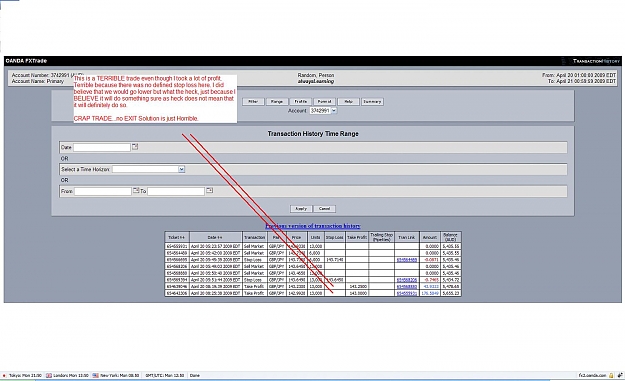Select take profit value 143.0000
Image resolution: width=625 pixels, height=381 pixels.
[x=357, y=293]
